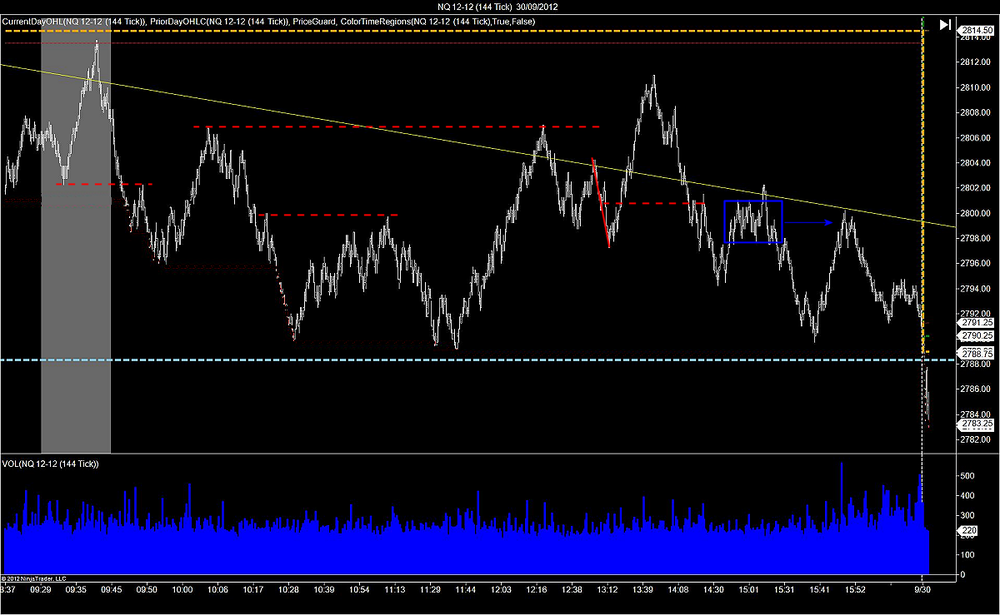Click the 11:44 time axis label

466,589
